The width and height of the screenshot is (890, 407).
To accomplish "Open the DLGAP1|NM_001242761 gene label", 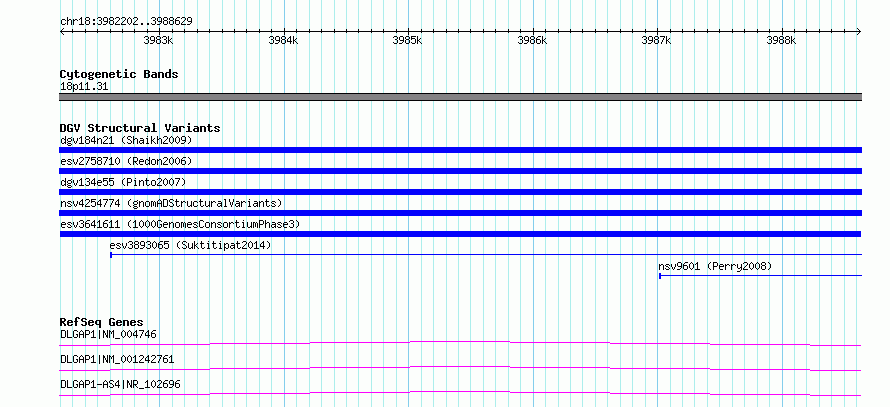I will tap(117, 359).
